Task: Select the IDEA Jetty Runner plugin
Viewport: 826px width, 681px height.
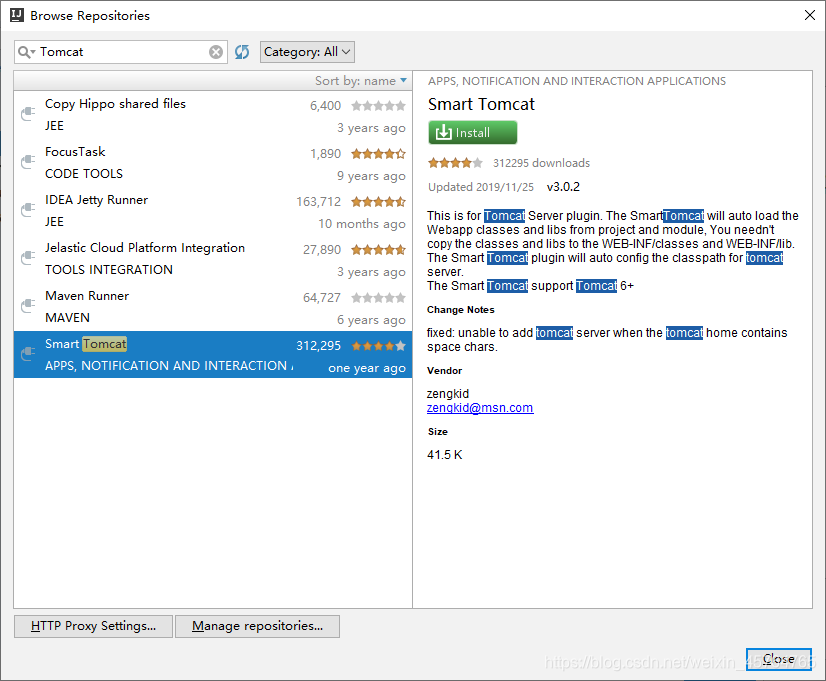Action: [213, 211]
